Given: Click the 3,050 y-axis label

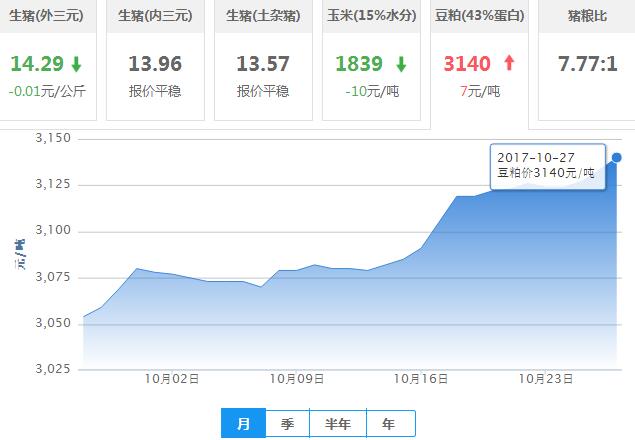Looking at the screenshot, I should tap(53, 323).
